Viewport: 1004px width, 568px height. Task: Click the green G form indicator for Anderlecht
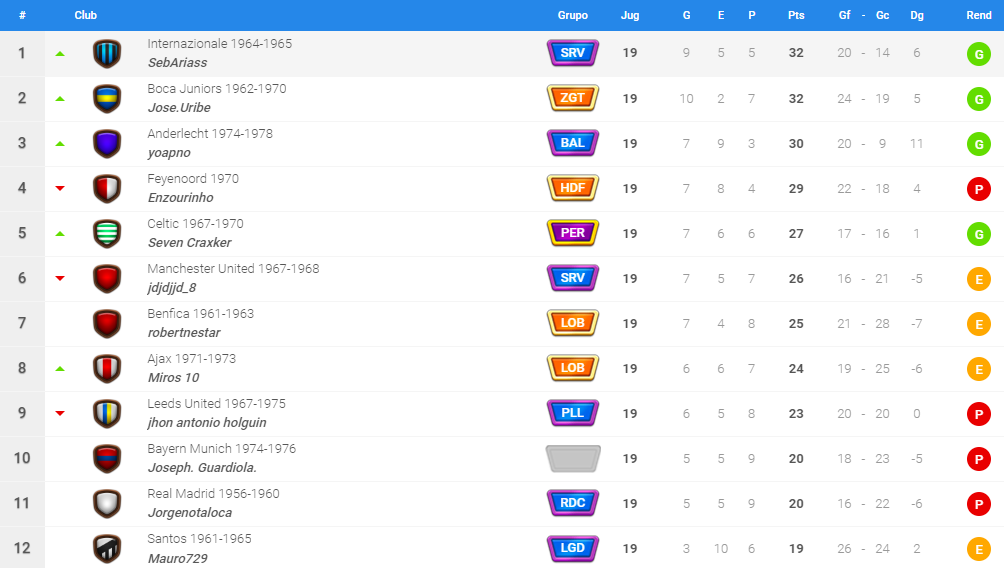[x=978, y=144]
